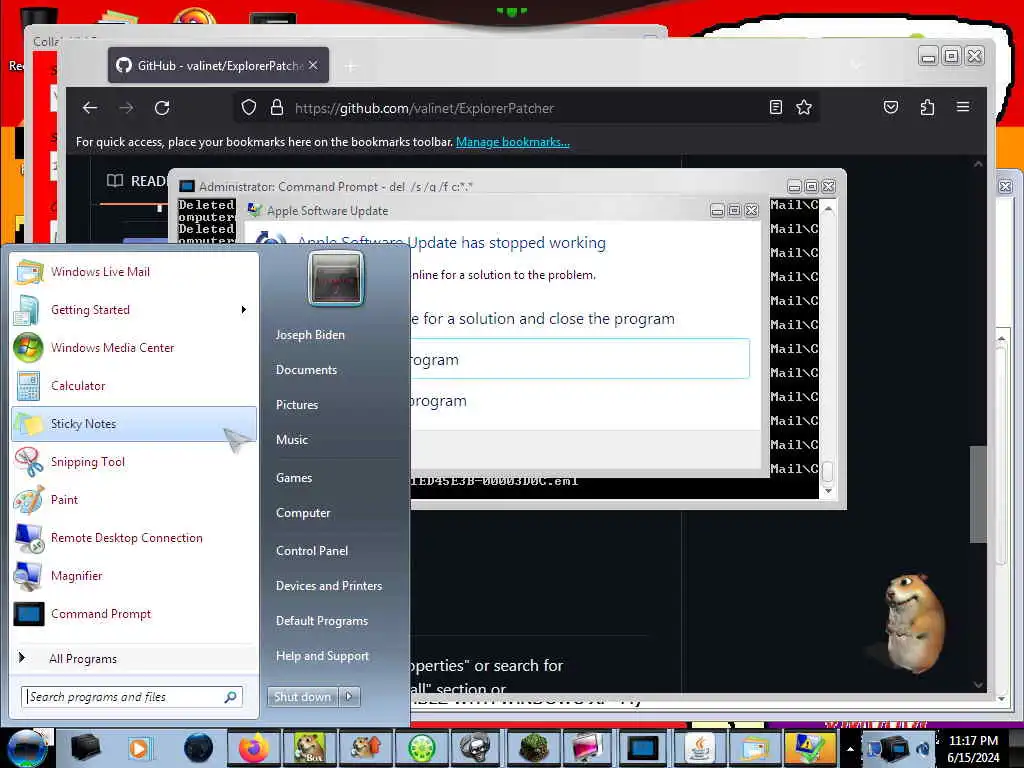
Task: Open Save to Pocket
Action: click(891, 107)
